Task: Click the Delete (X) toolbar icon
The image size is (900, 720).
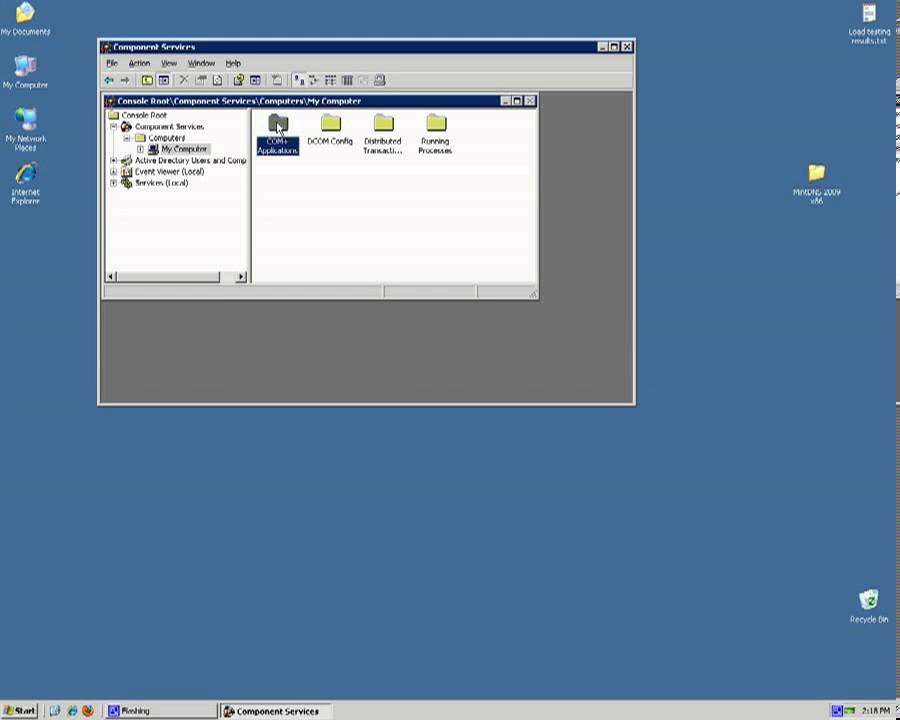Action: (184, 80)
